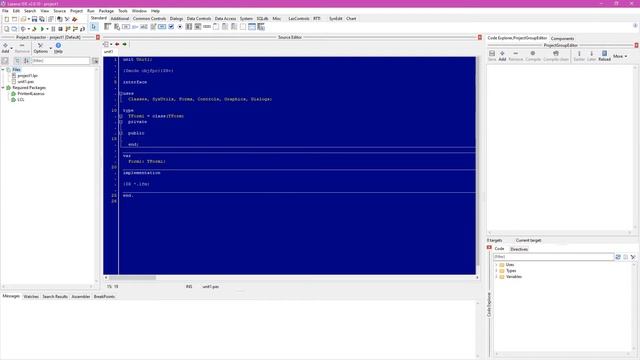Expand the Types node in Code Explorer
Viewport: 640px width, 360px height.
pos(496,271)
